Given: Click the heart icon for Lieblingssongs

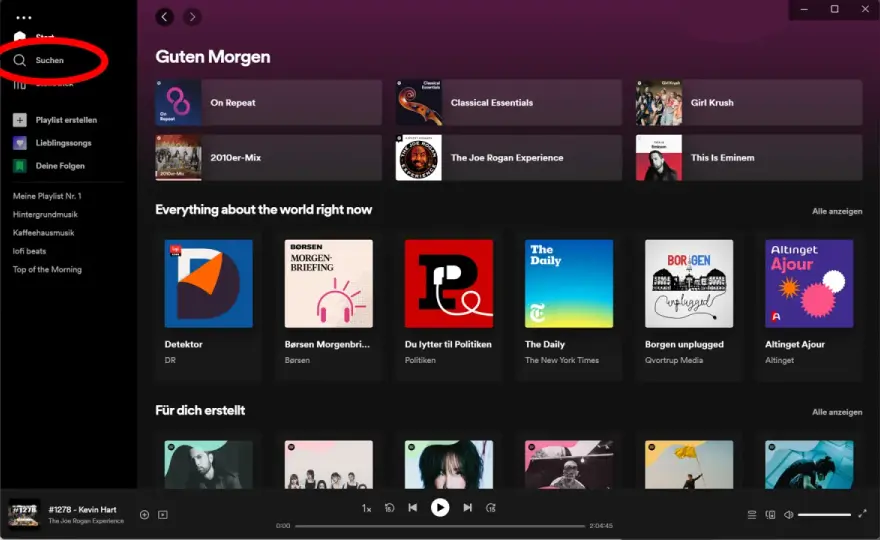Looking at the screenshot, I should pyautogui.click(x=20, y=143).
